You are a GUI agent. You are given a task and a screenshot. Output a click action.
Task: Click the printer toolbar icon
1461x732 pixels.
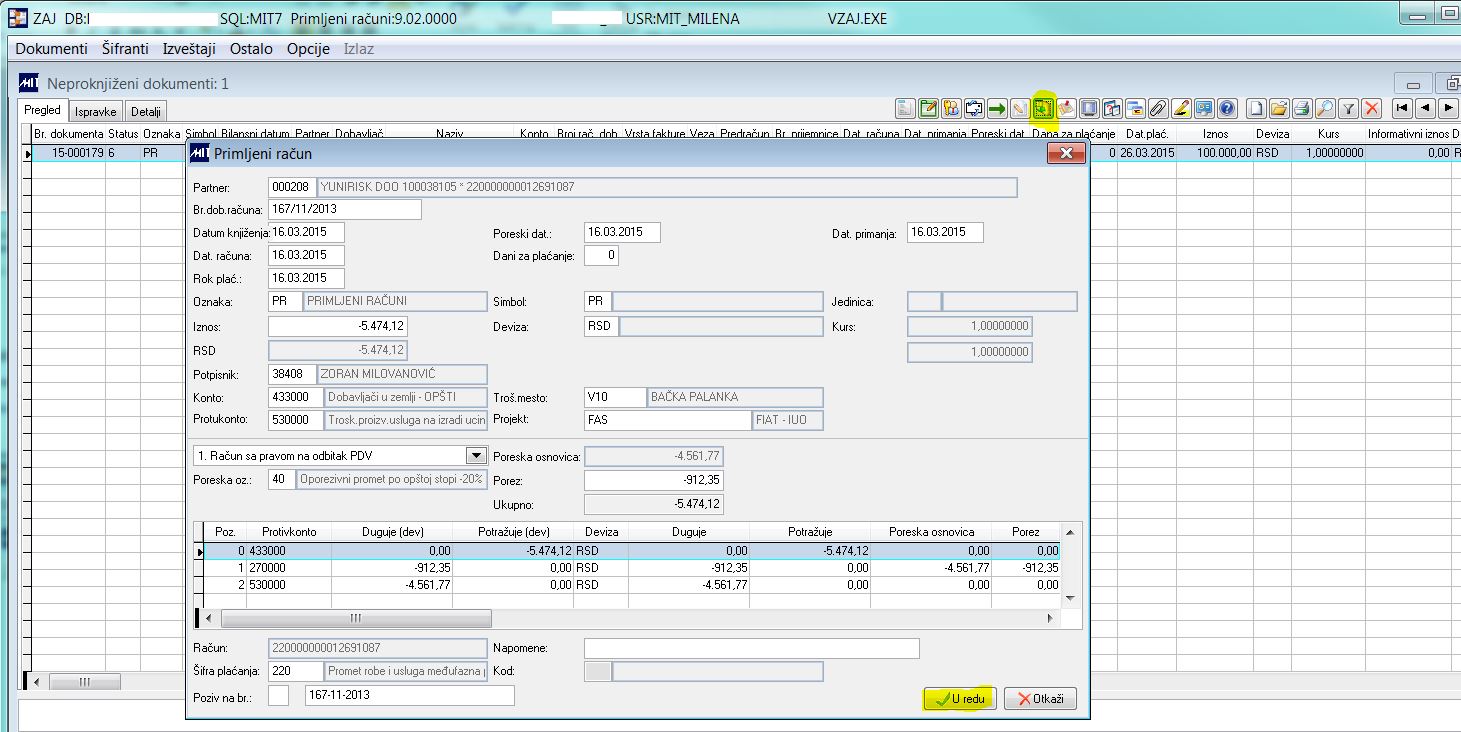coord(1302,108)
